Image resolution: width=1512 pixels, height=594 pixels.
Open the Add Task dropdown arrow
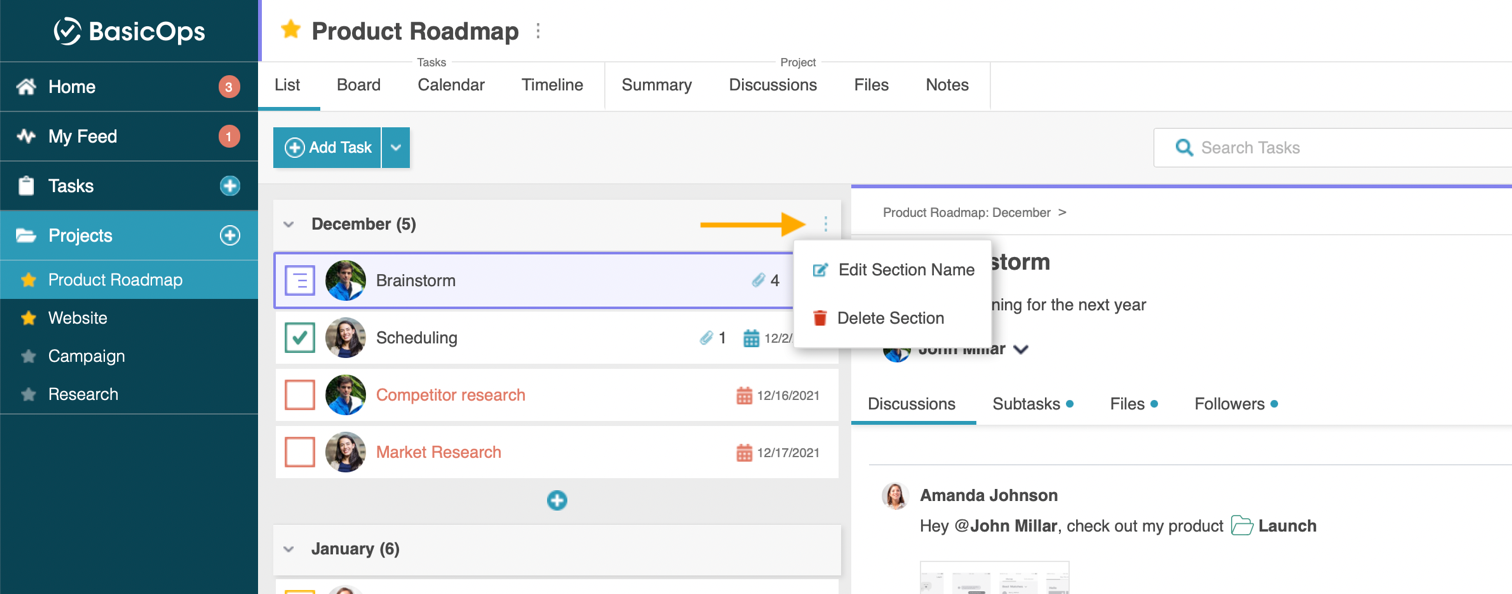[396, 148]
